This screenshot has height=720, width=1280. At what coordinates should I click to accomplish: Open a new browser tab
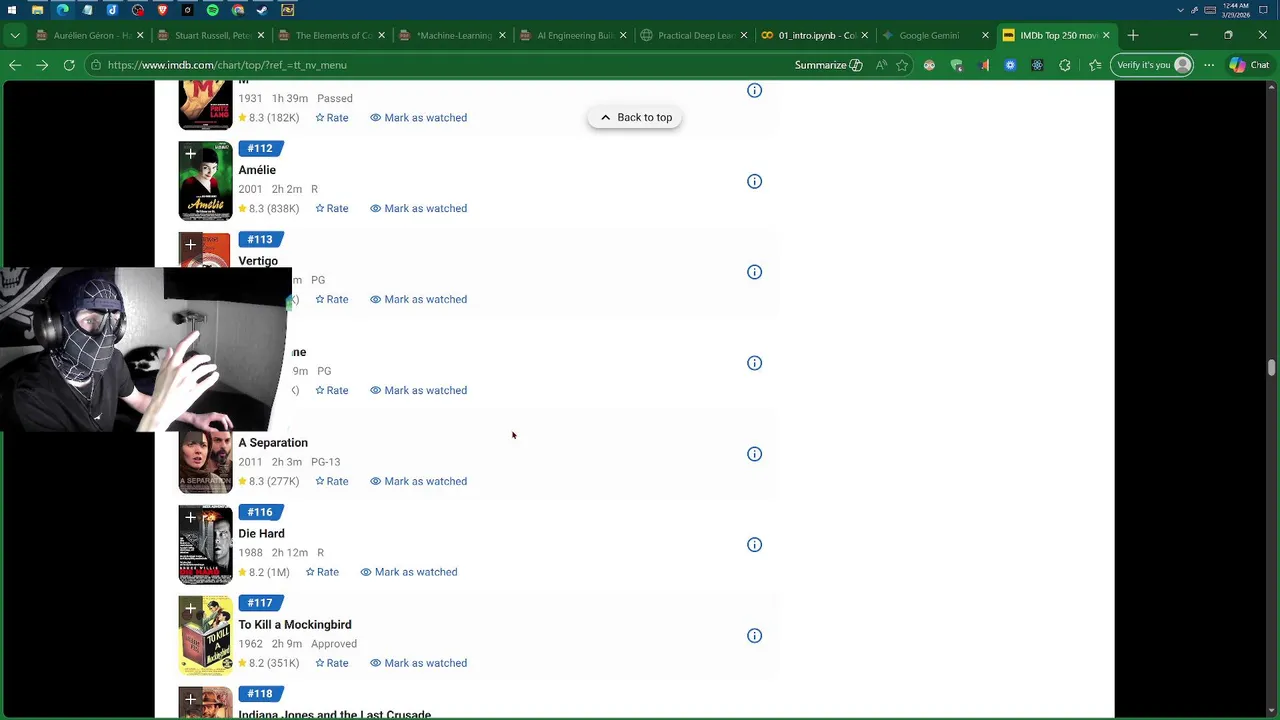[x=1133, y=35]
